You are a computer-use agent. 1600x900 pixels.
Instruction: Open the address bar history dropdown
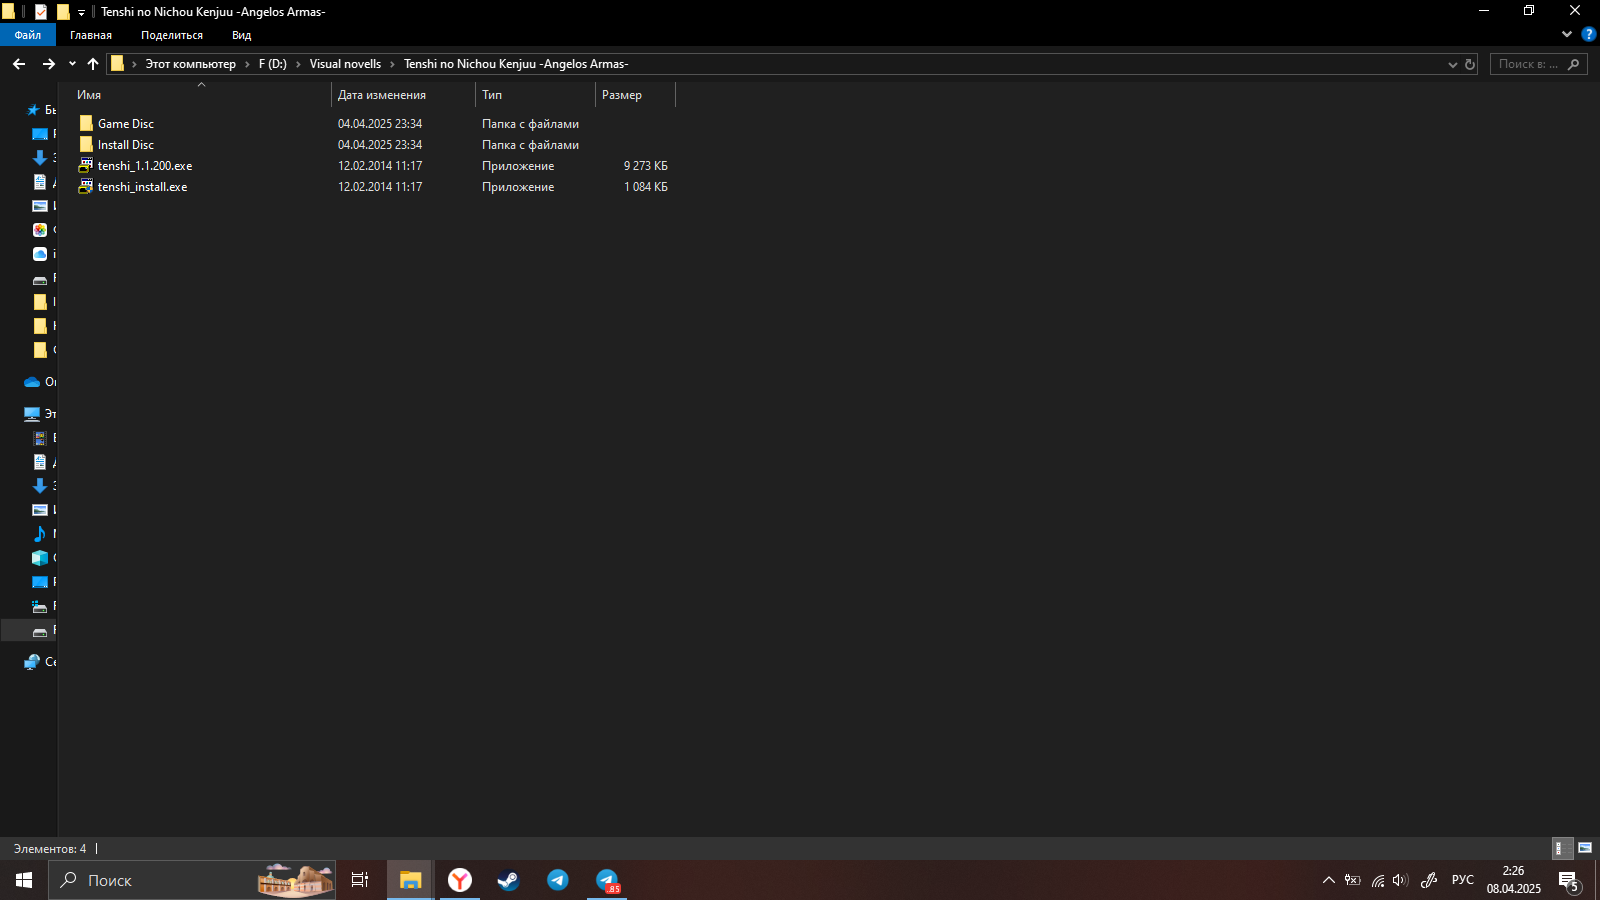(x=1453, y=64)
